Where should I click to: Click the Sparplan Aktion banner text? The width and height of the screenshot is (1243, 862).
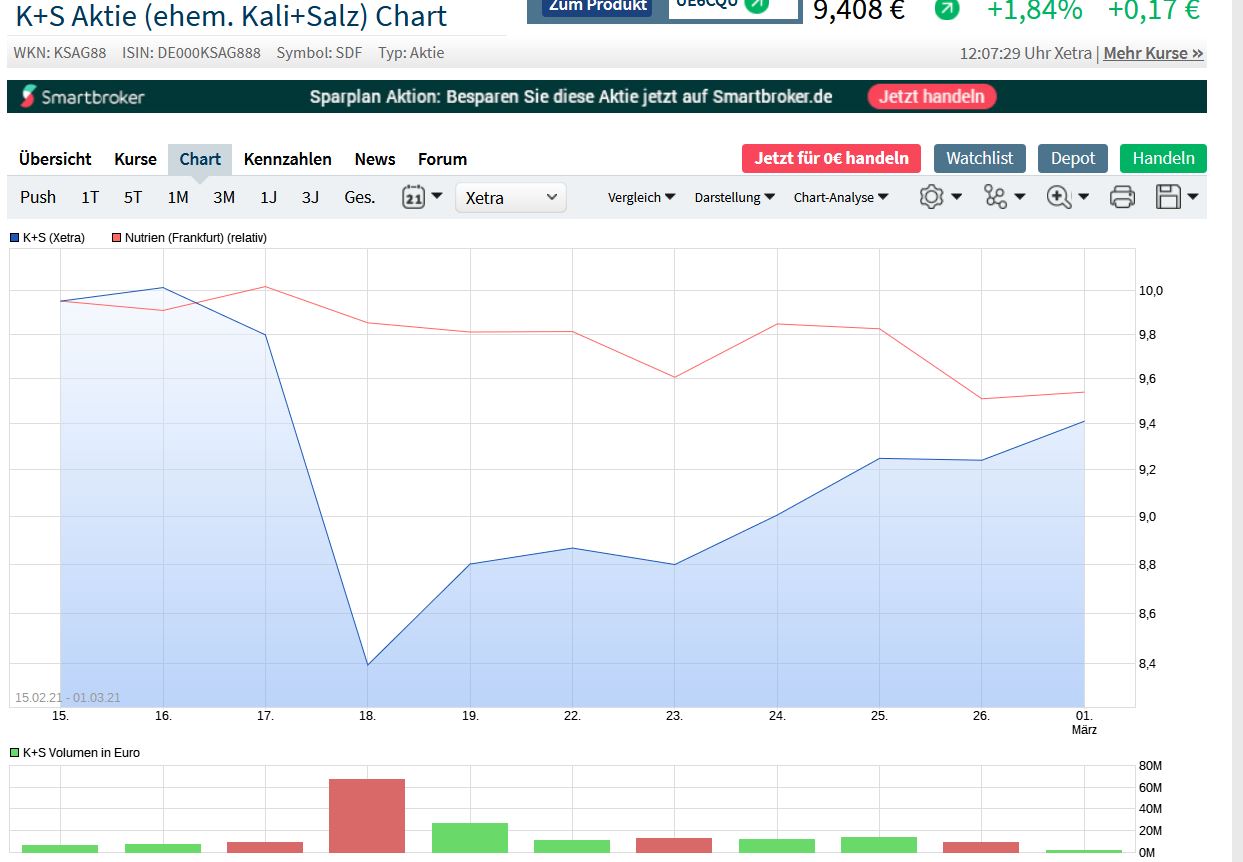tap(571, 97)
